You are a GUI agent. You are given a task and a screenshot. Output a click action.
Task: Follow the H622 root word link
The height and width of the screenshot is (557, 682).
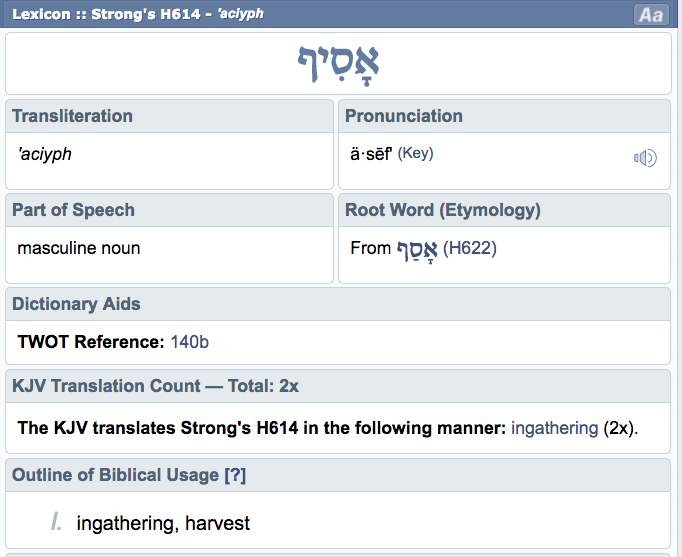[470, 248]
